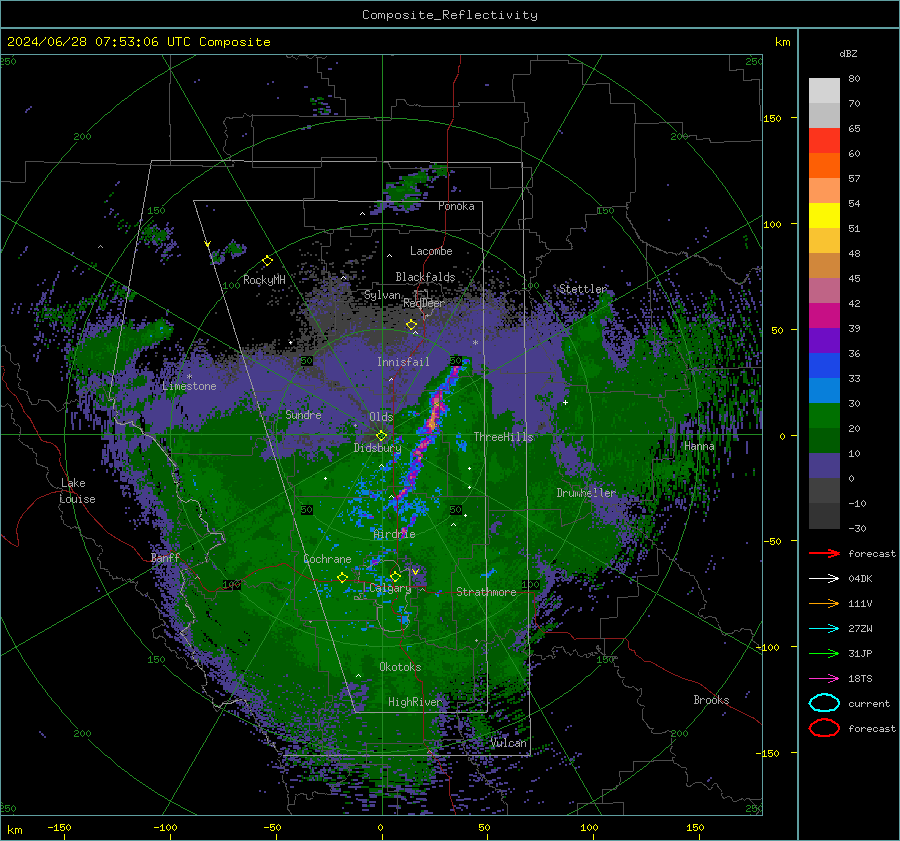Click the Hanna city label

click(x=699, y=446)
